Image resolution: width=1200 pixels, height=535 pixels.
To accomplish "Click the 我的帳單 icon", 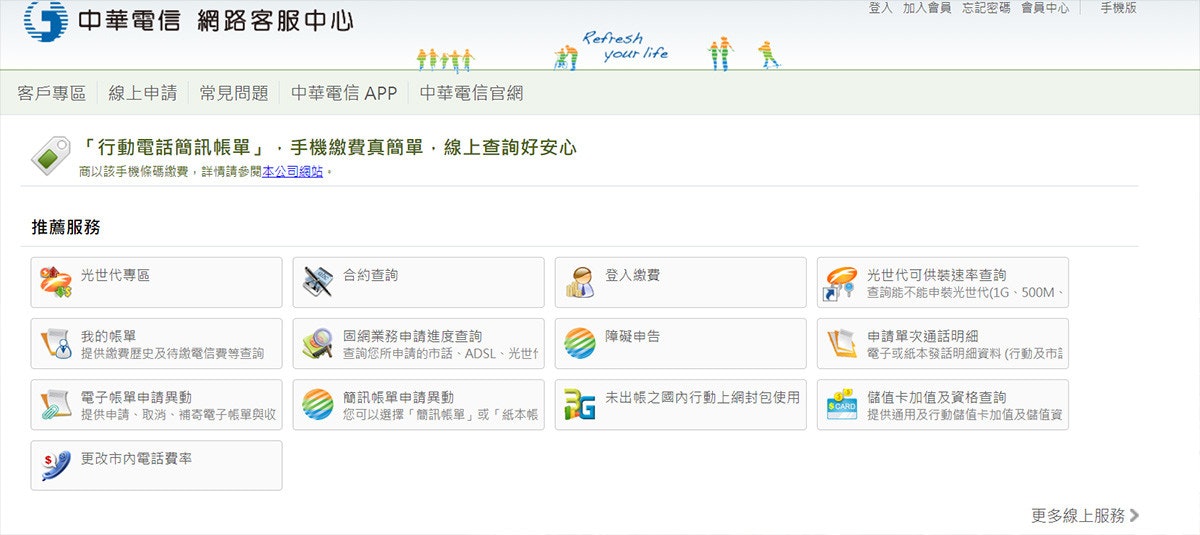I will coord(56,344).
